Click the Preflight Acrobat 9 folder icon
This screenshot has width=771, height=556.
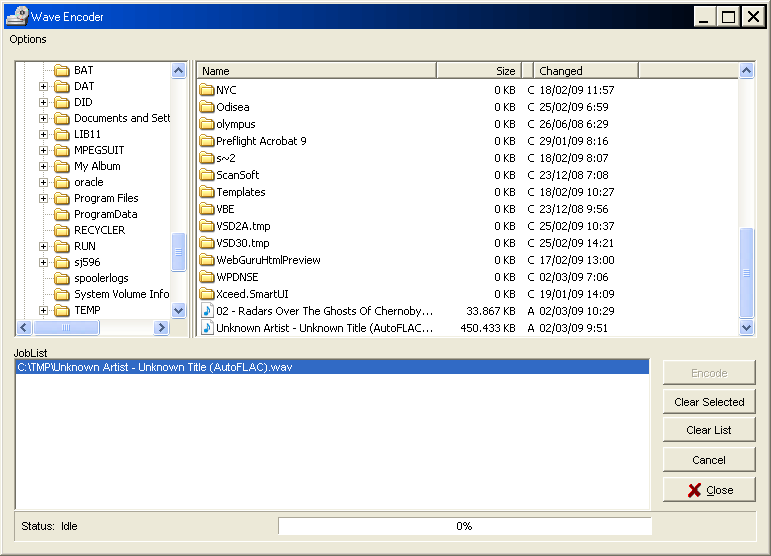coord(207,141)
